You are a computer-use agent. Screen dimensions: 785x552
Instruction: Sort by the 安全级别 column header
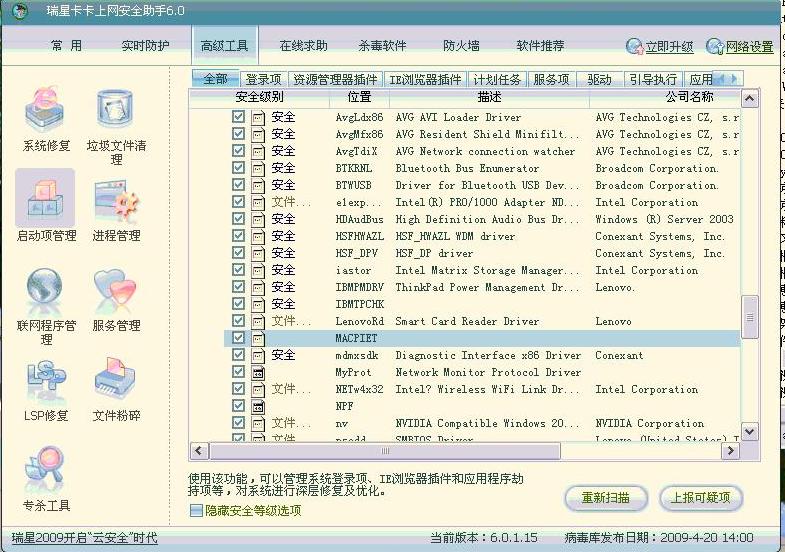tap(259, 97)
